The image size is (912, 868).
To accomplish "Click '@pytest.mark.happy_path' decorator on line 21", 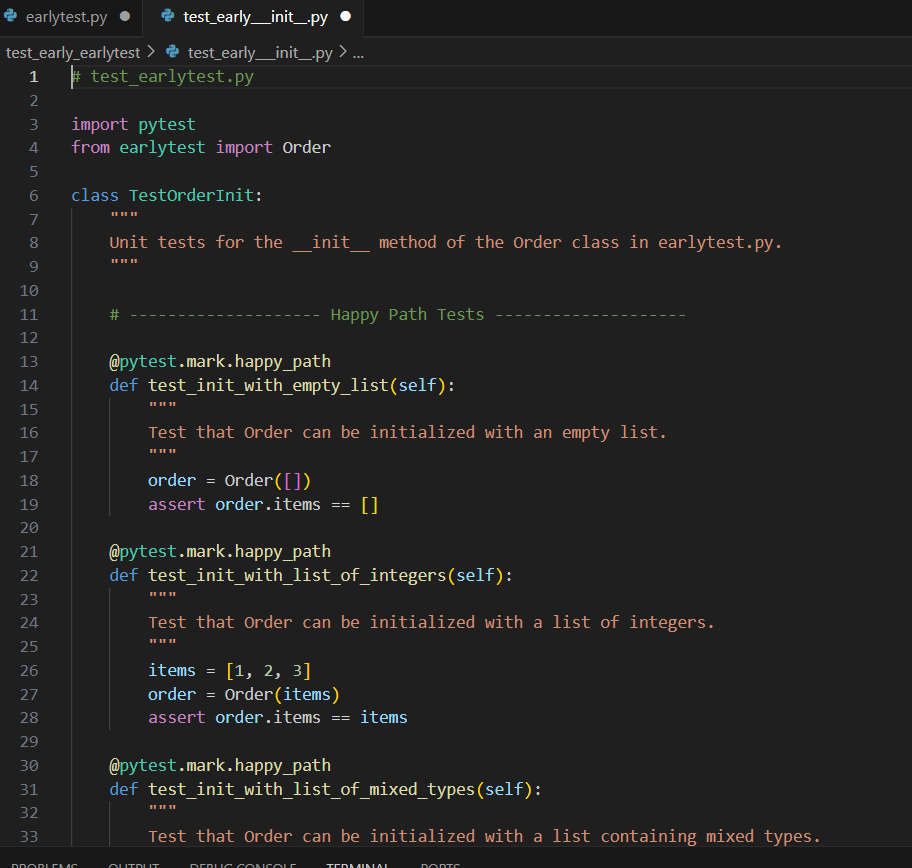I will [x=220, y=552].
